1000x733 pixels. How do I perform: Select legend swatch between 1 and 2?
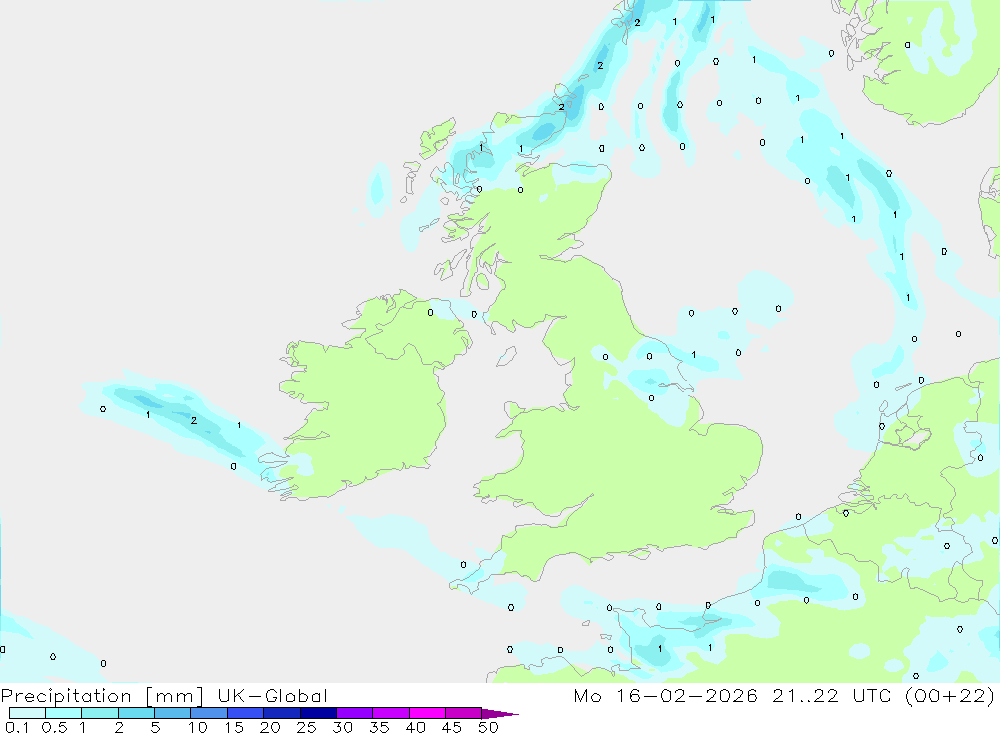(99, 713)
